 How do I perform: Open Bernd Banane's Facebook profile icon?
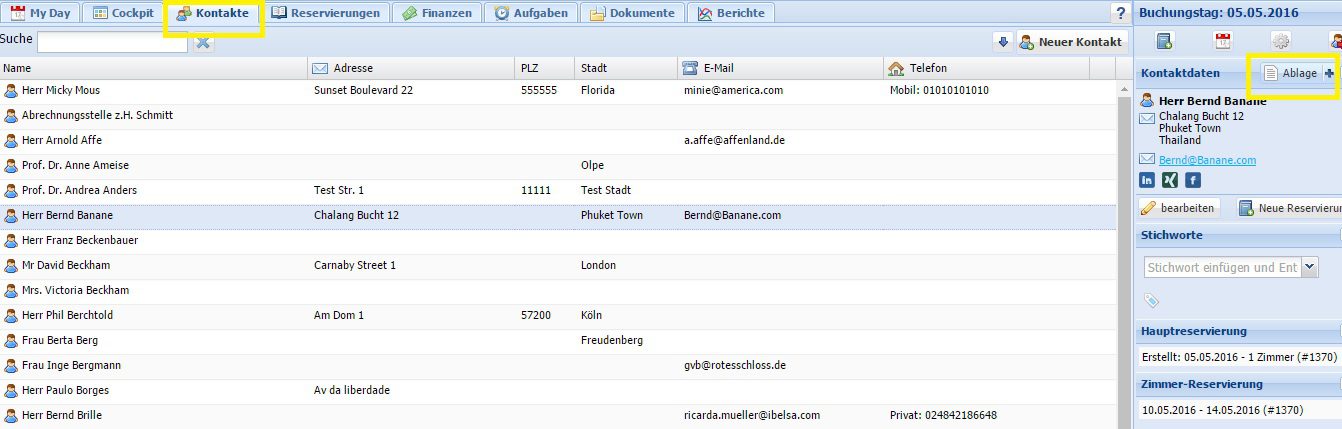(x=1193, y=180)
